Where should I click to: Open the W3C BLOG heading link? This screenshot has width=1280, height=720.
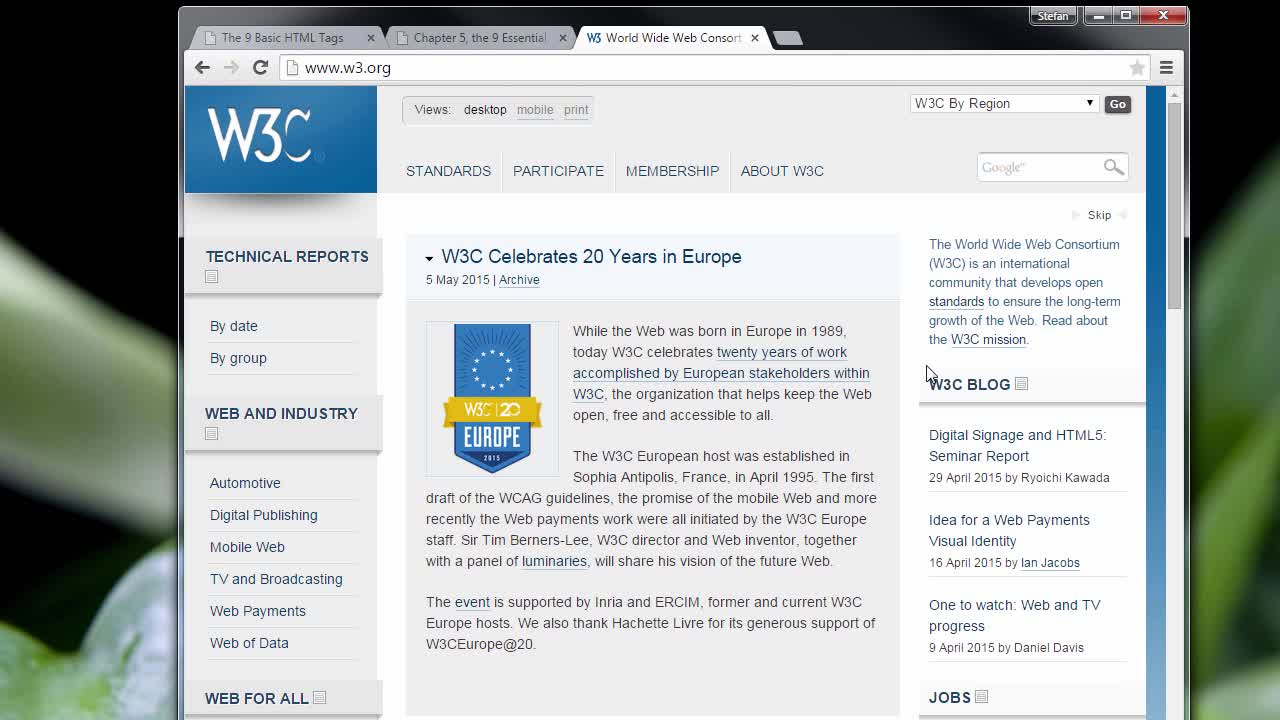(969, 384)
